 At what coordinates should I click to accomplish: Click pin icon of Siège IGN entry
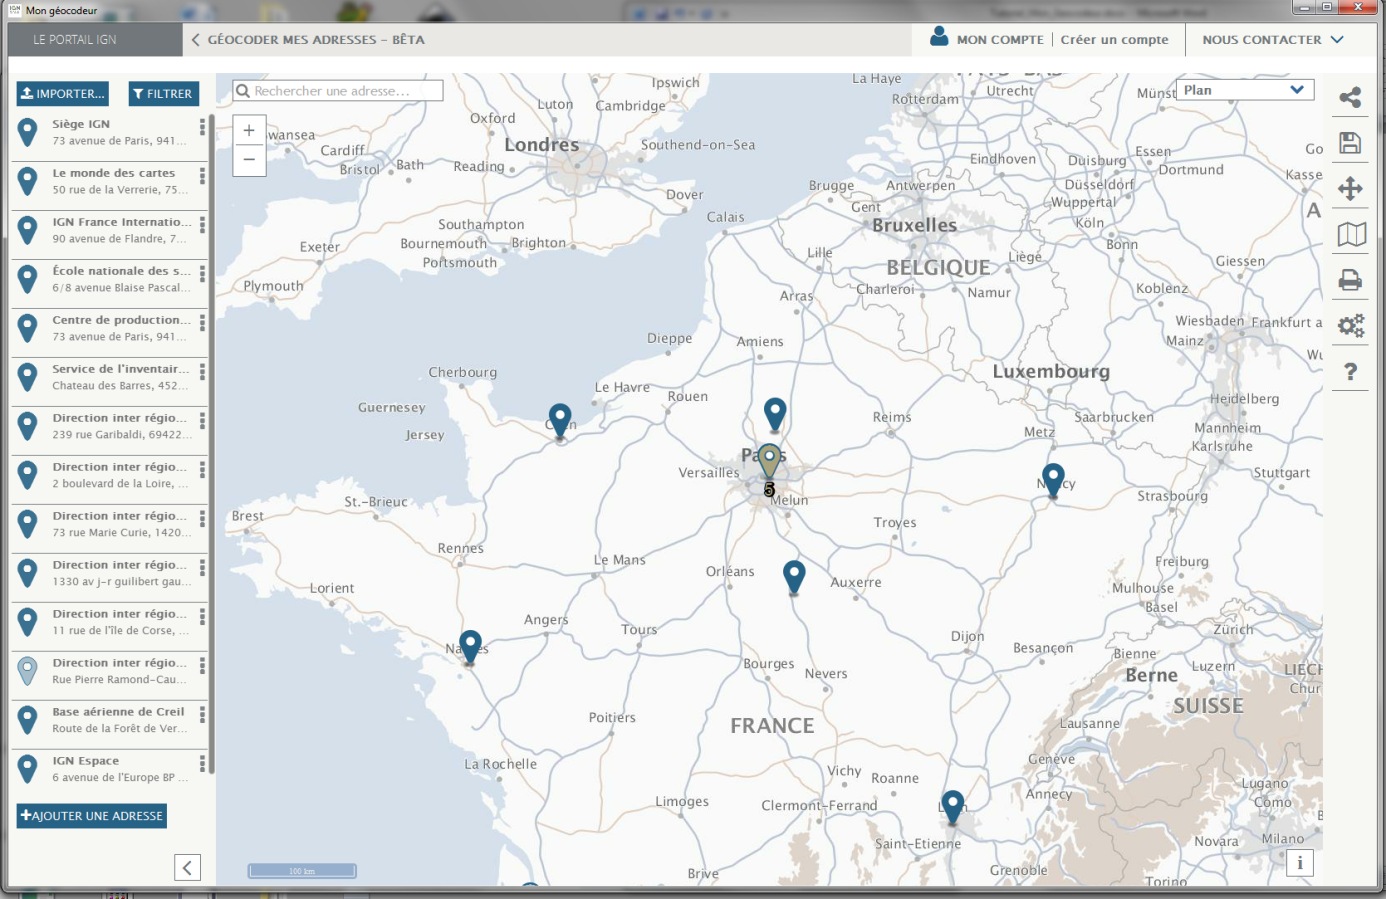pyautogui.click(x=28, y=132)
